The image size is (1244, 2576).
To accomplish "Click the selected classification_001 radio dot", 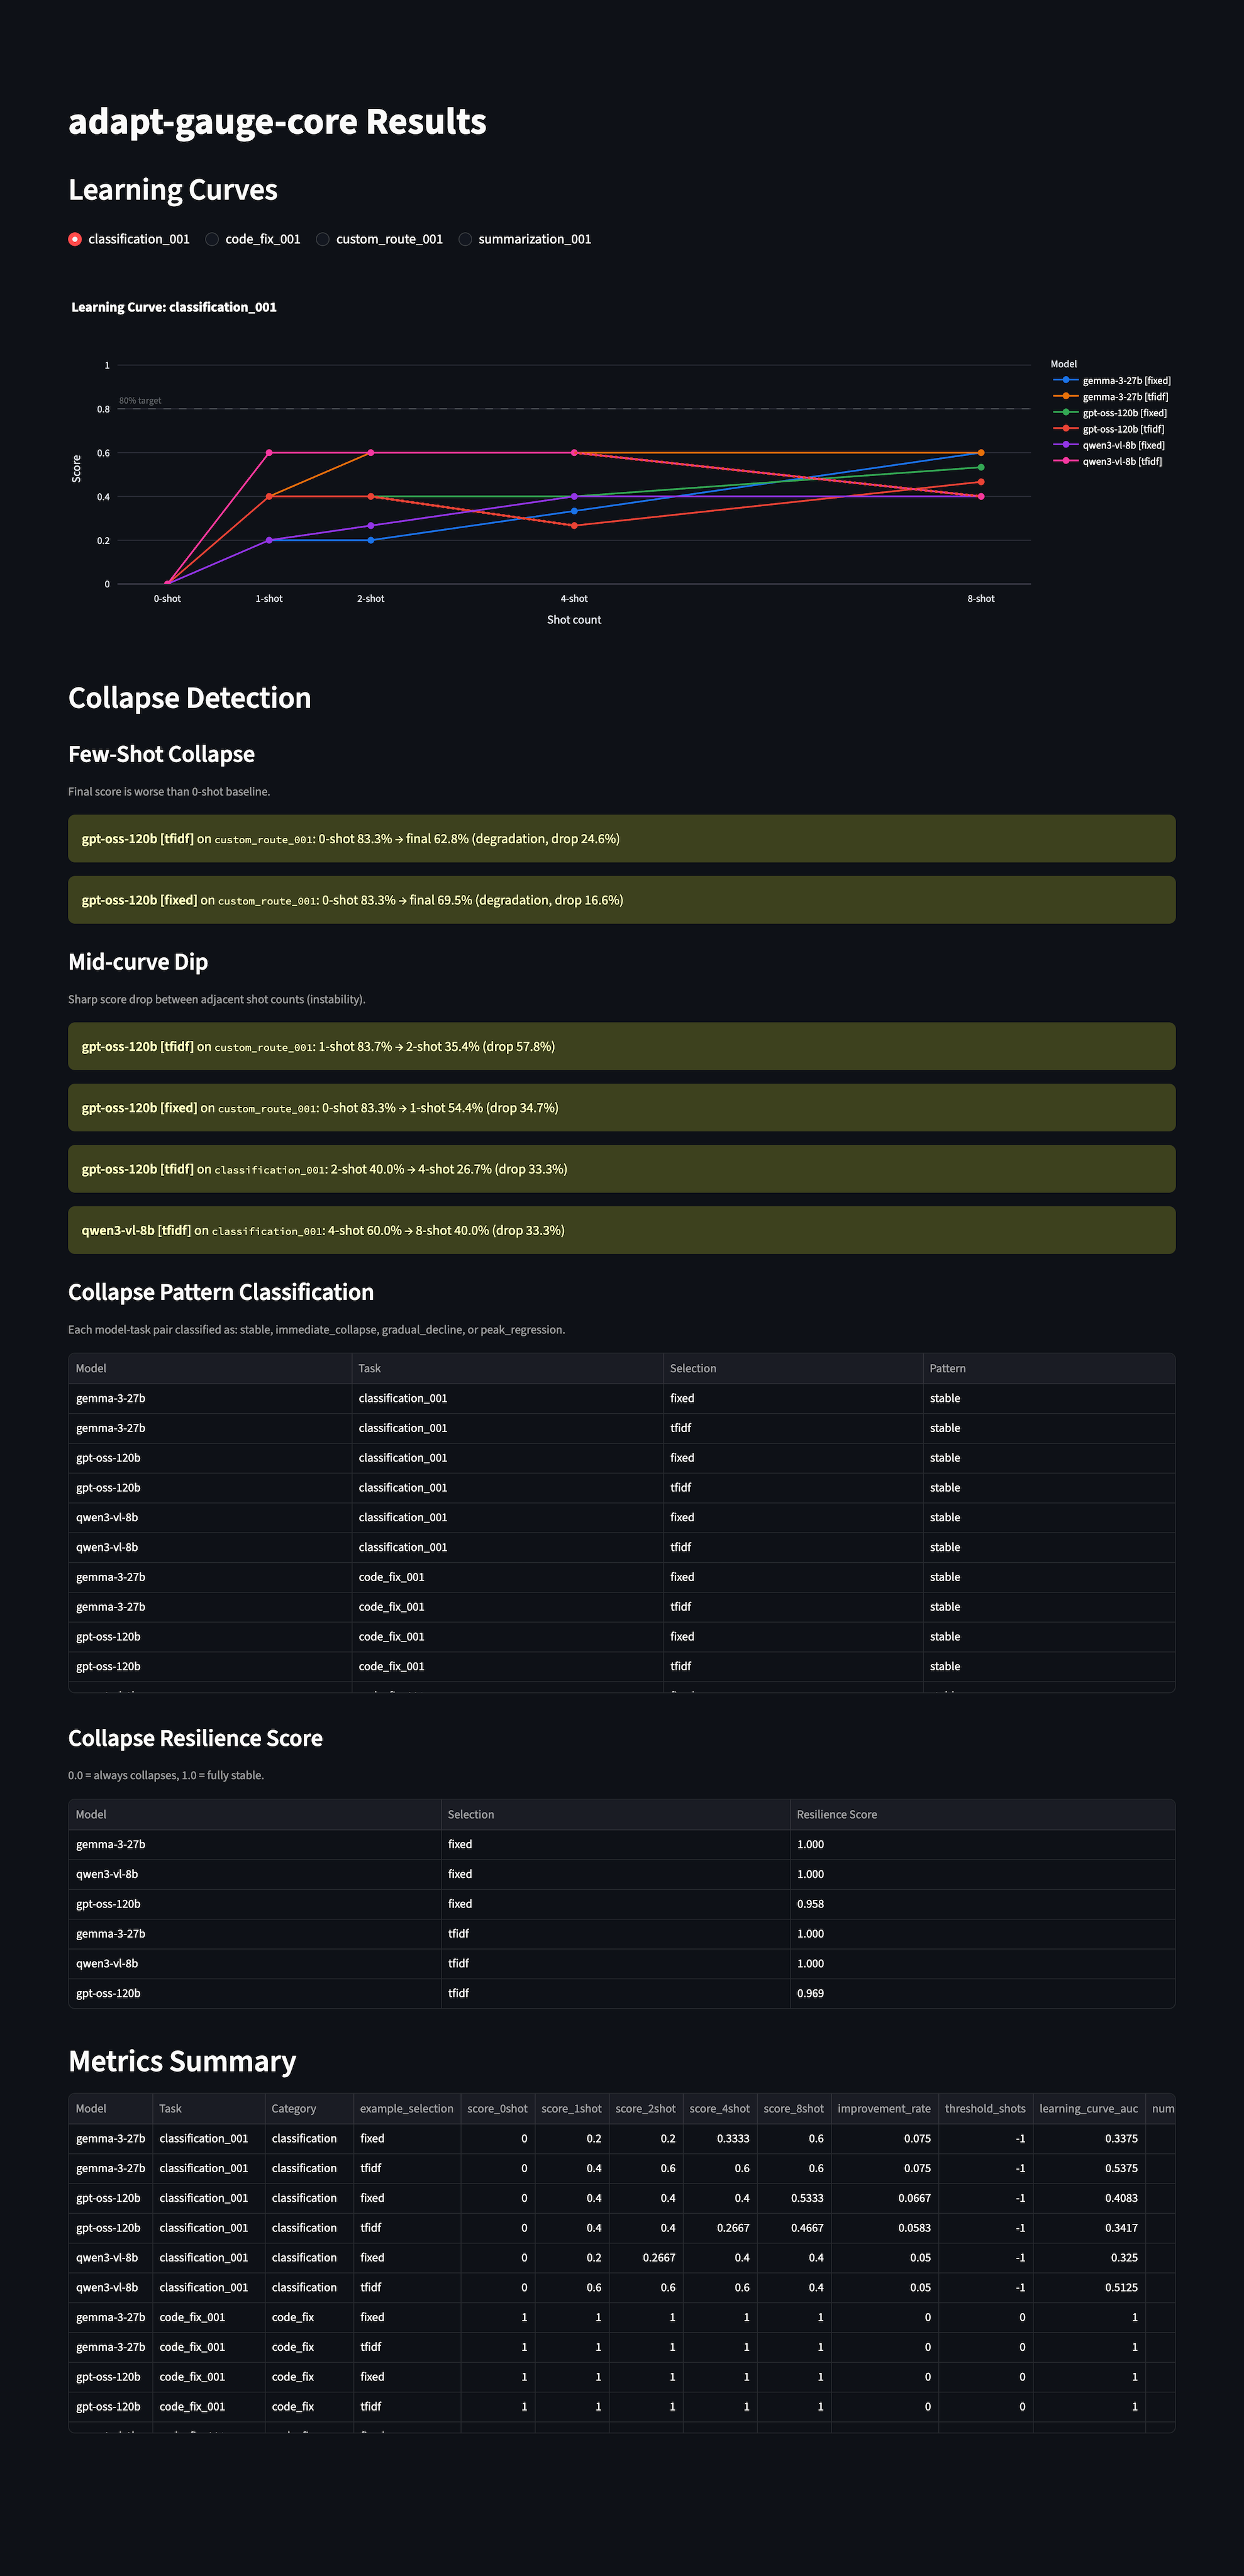I will pos(74,238).
